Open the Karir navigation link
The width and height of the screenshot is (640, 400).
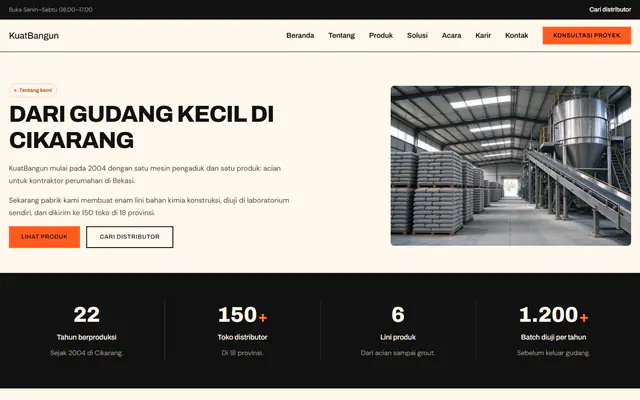pyautogui.click(x=483, y=36)
